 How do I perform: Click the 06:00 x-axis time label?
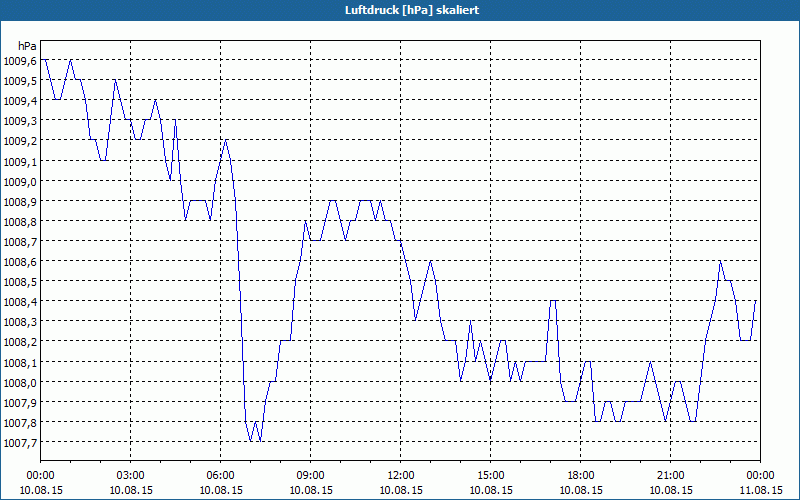click(220, 476)
